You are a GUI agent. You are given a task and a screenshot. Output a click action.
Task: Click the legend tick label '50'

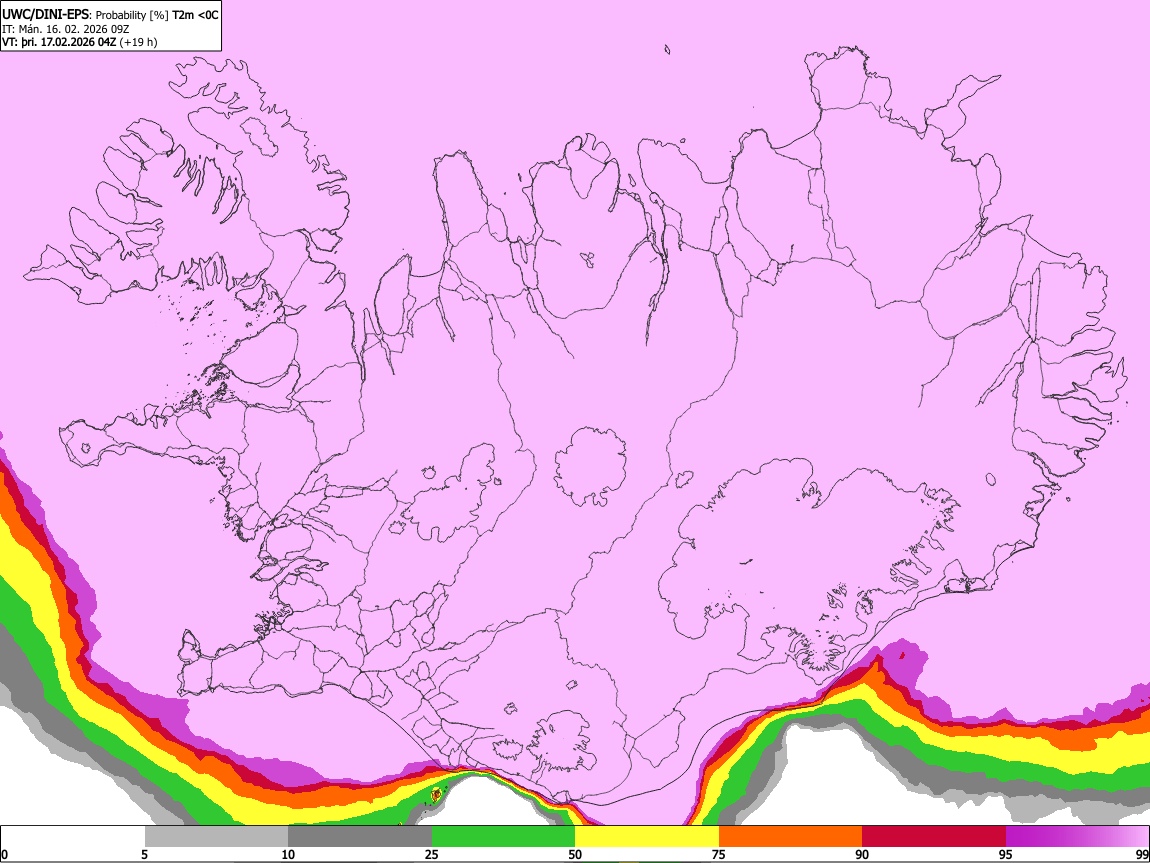[575, 854]
